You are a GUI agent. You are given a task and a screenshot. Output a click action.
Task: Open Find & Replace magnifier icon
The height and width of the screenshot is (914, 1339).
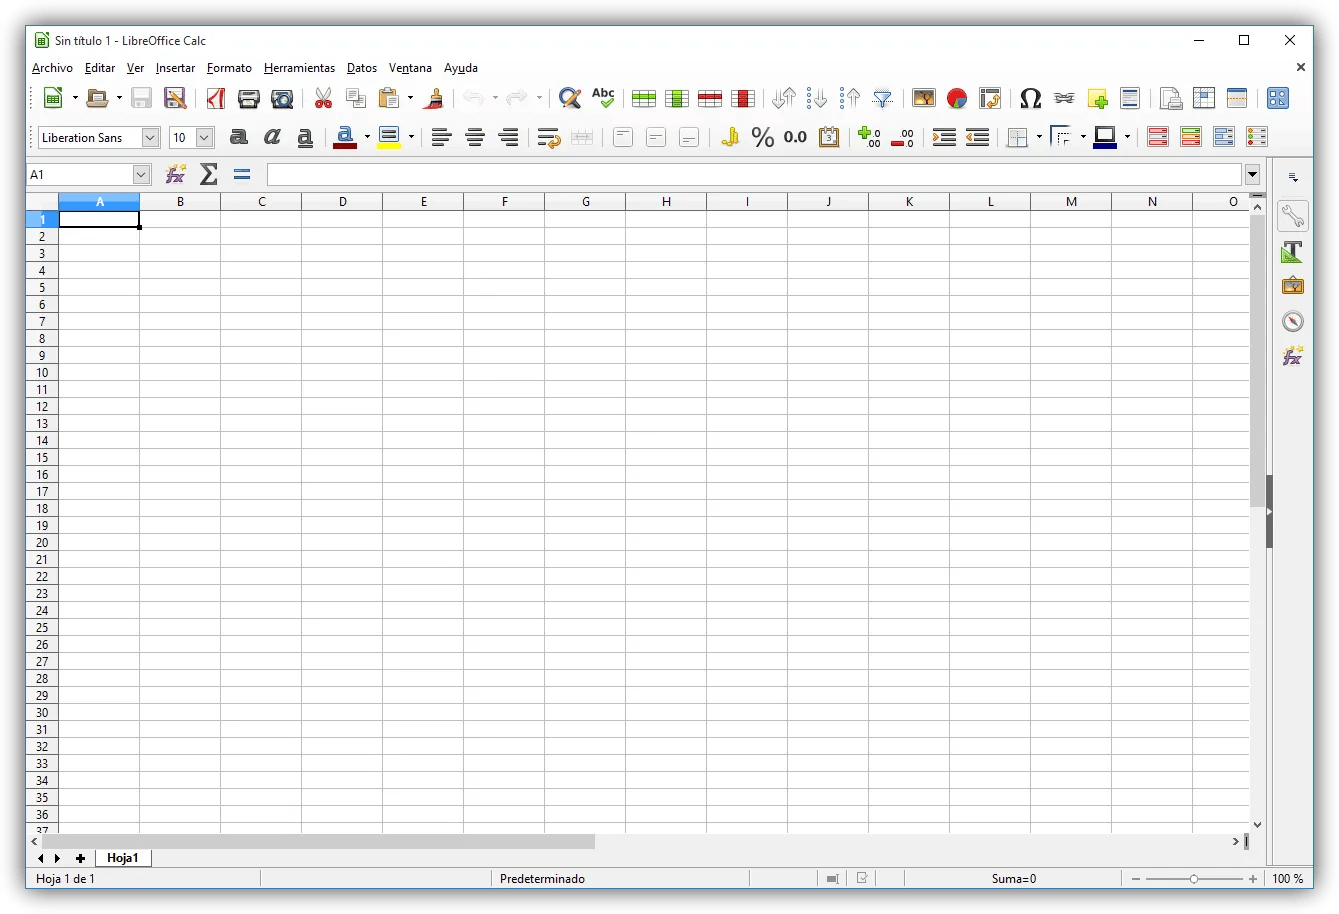pos(570,98)
